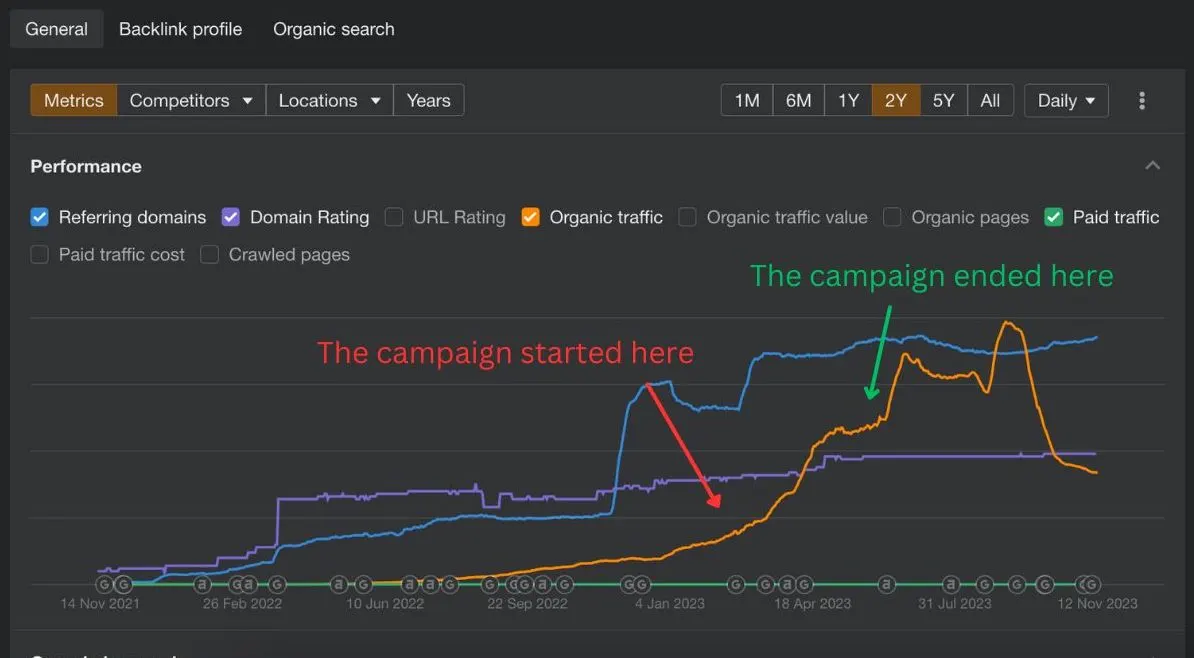The width and height of the screenshot is (1194, 658).
Task: Uncheck the Referring domains checkbox
Action: click(x=40, y=217)
